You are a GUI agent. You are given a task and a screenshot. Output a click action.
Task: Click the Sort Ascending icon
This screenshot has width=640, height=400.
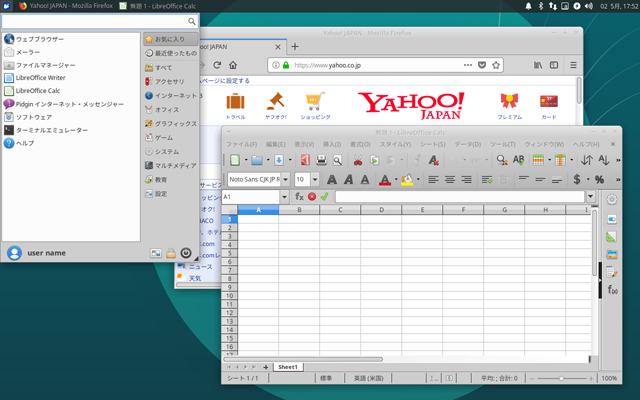[604, 160]
